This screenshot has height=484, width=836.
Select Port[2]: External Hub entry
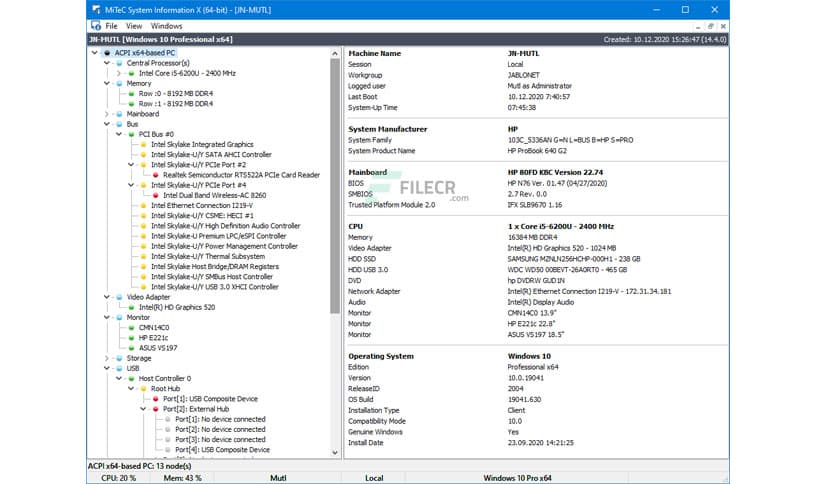click(x=196, y=409)
